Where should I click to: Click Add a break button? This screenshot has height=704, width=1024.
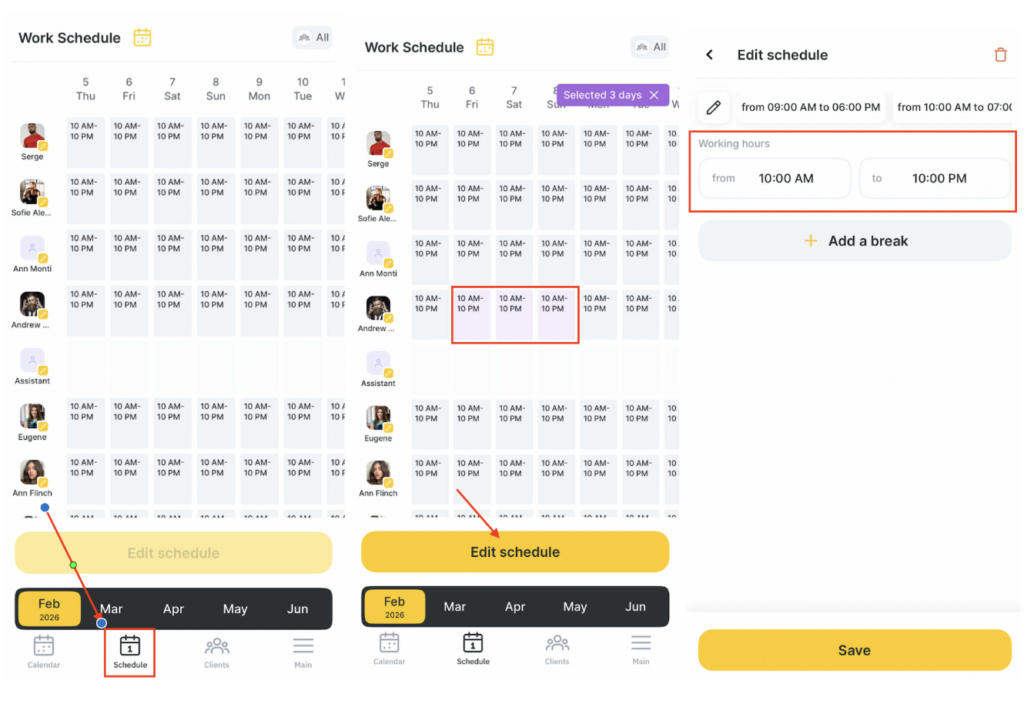pos(854,241)
